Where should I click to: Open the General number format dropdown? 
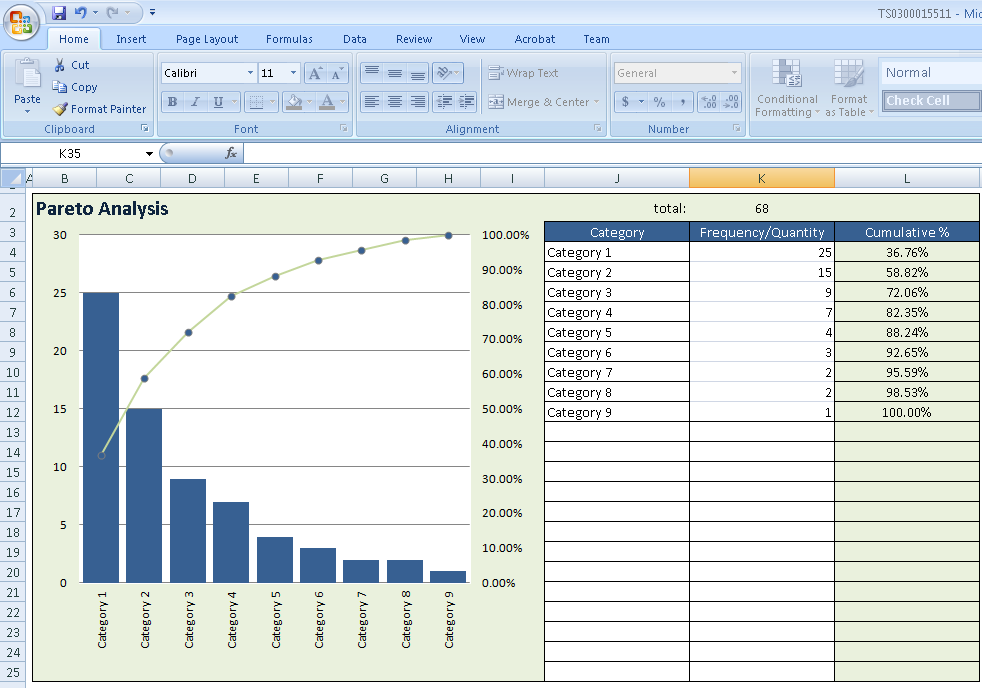pos(734,73)
